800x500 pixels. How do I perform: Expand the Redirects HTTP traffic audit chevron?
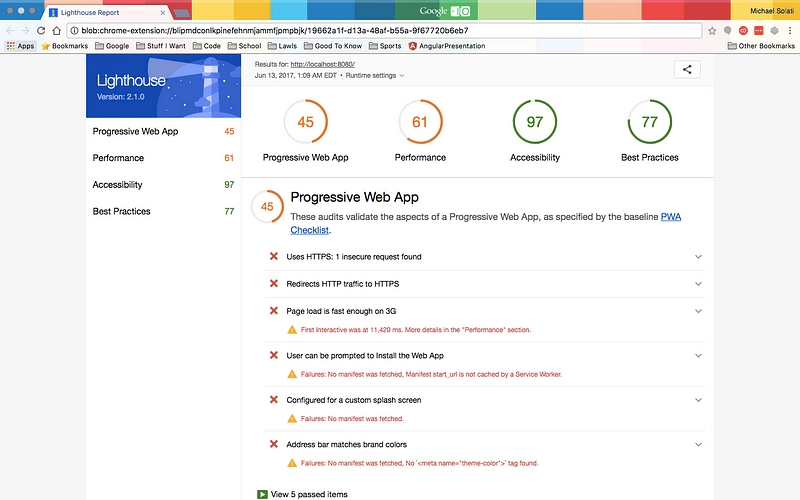click(x=698, y=284)
